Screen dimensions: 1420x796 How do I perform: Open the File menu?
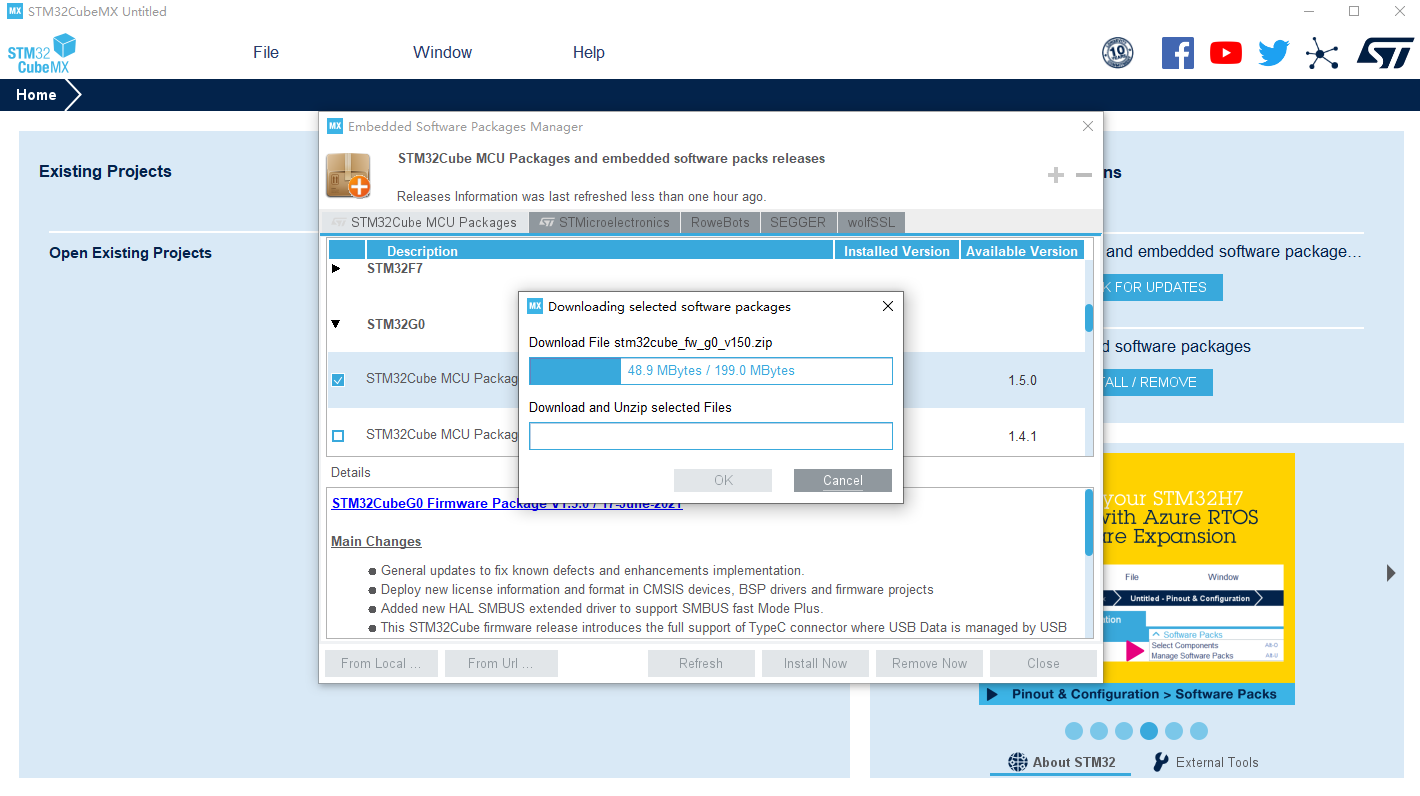(x=266, y=52)
